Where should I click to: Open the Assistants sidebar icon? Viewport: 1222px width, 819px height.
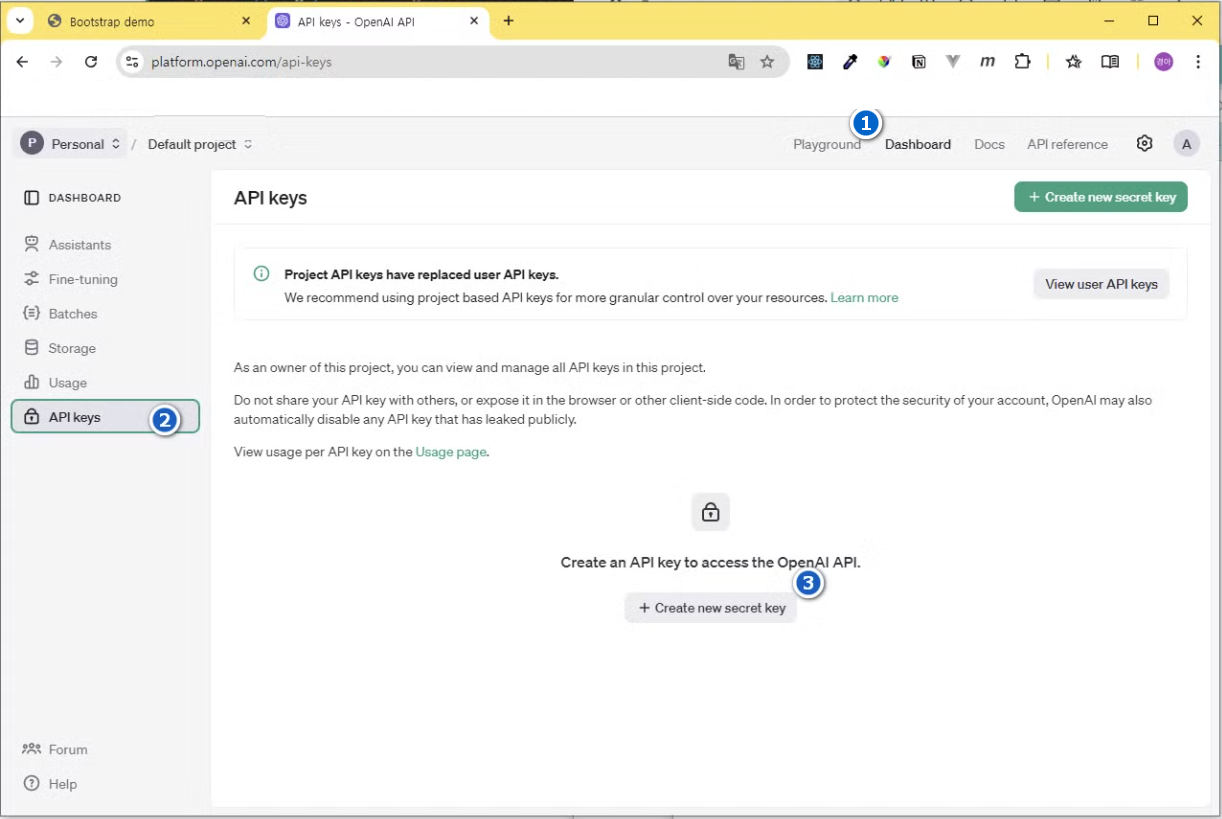click(x=31, y=244)
